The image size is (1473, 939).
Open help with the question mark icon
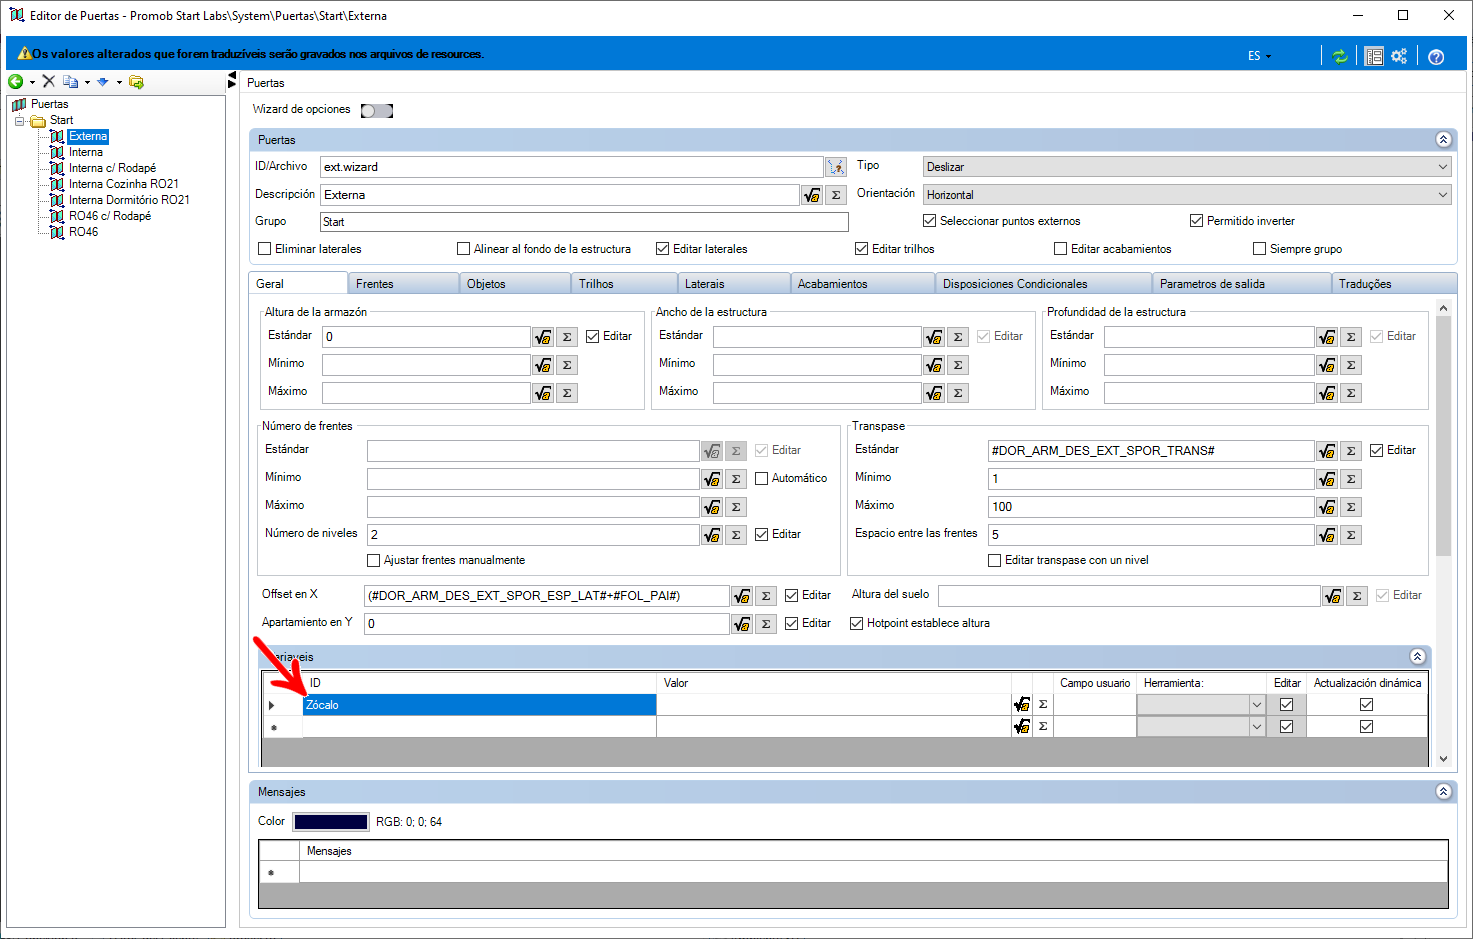coord(1436,56)
